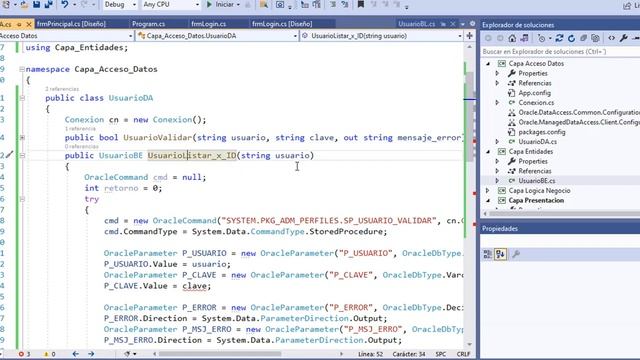Select UsuarioBE.cs in Solution Explorer

tap(537, 181)
